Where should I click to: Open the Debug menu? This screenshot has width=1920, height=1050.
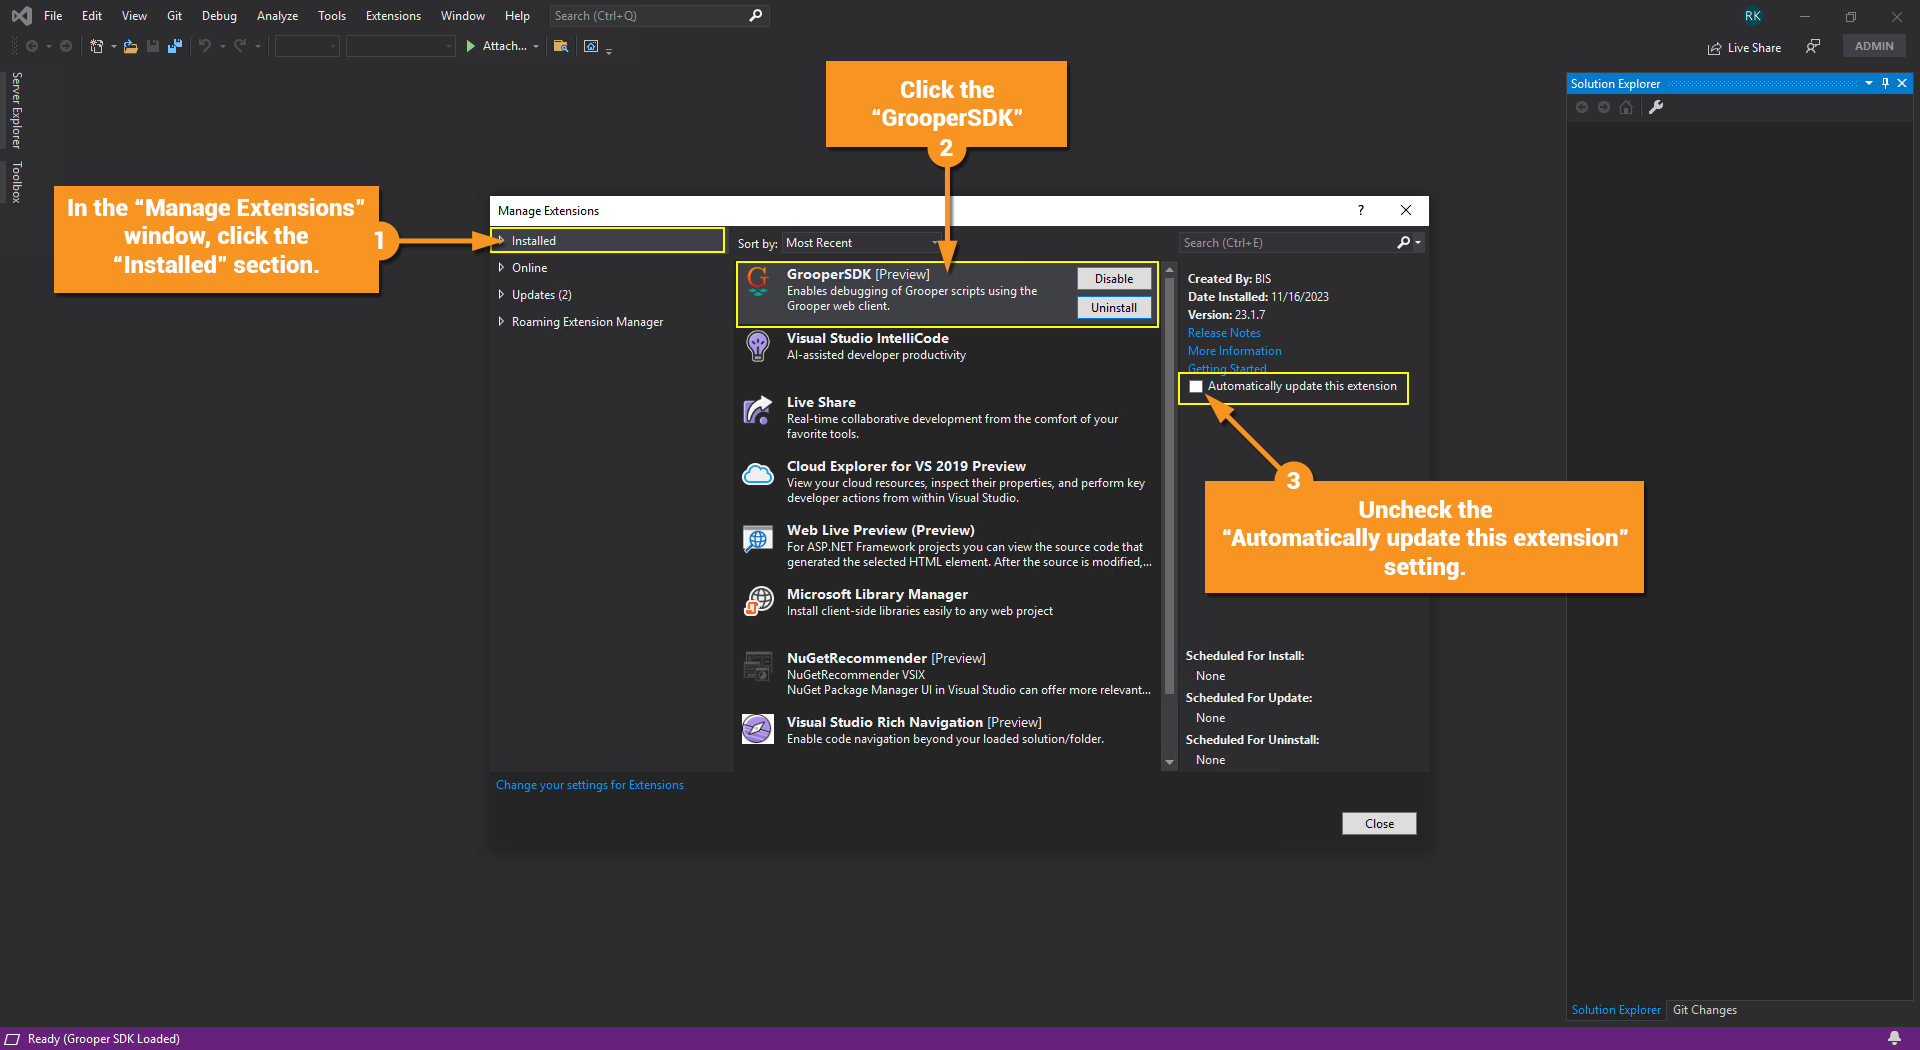[219, 16]
